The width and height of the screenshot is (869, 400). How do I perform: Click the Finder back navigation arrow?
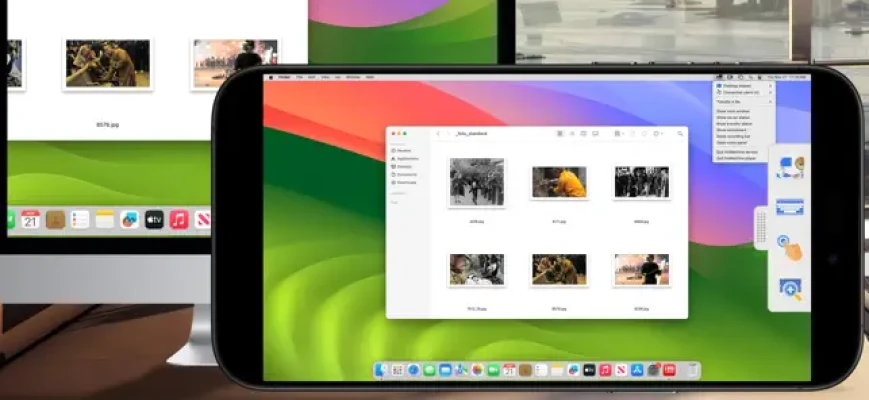437,133
